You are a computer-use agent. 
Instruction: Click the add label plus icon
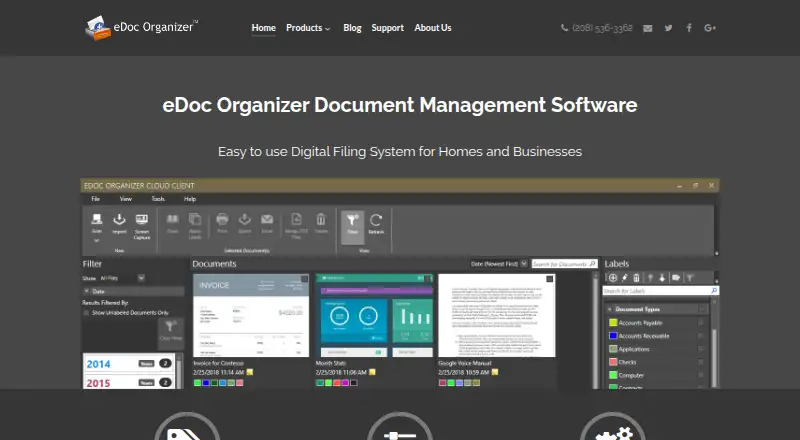coord(613,278)
